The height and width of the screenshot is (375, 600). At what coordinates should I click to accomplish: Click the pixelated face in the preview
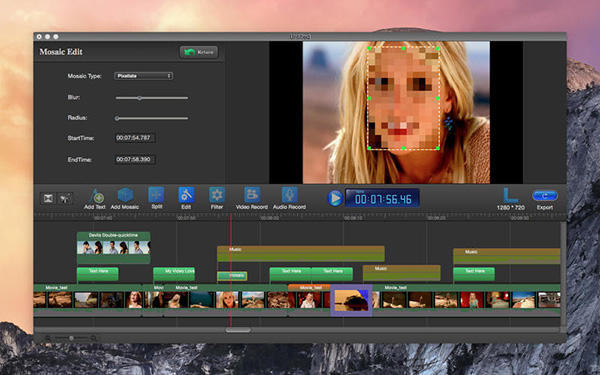coord(403,98)
